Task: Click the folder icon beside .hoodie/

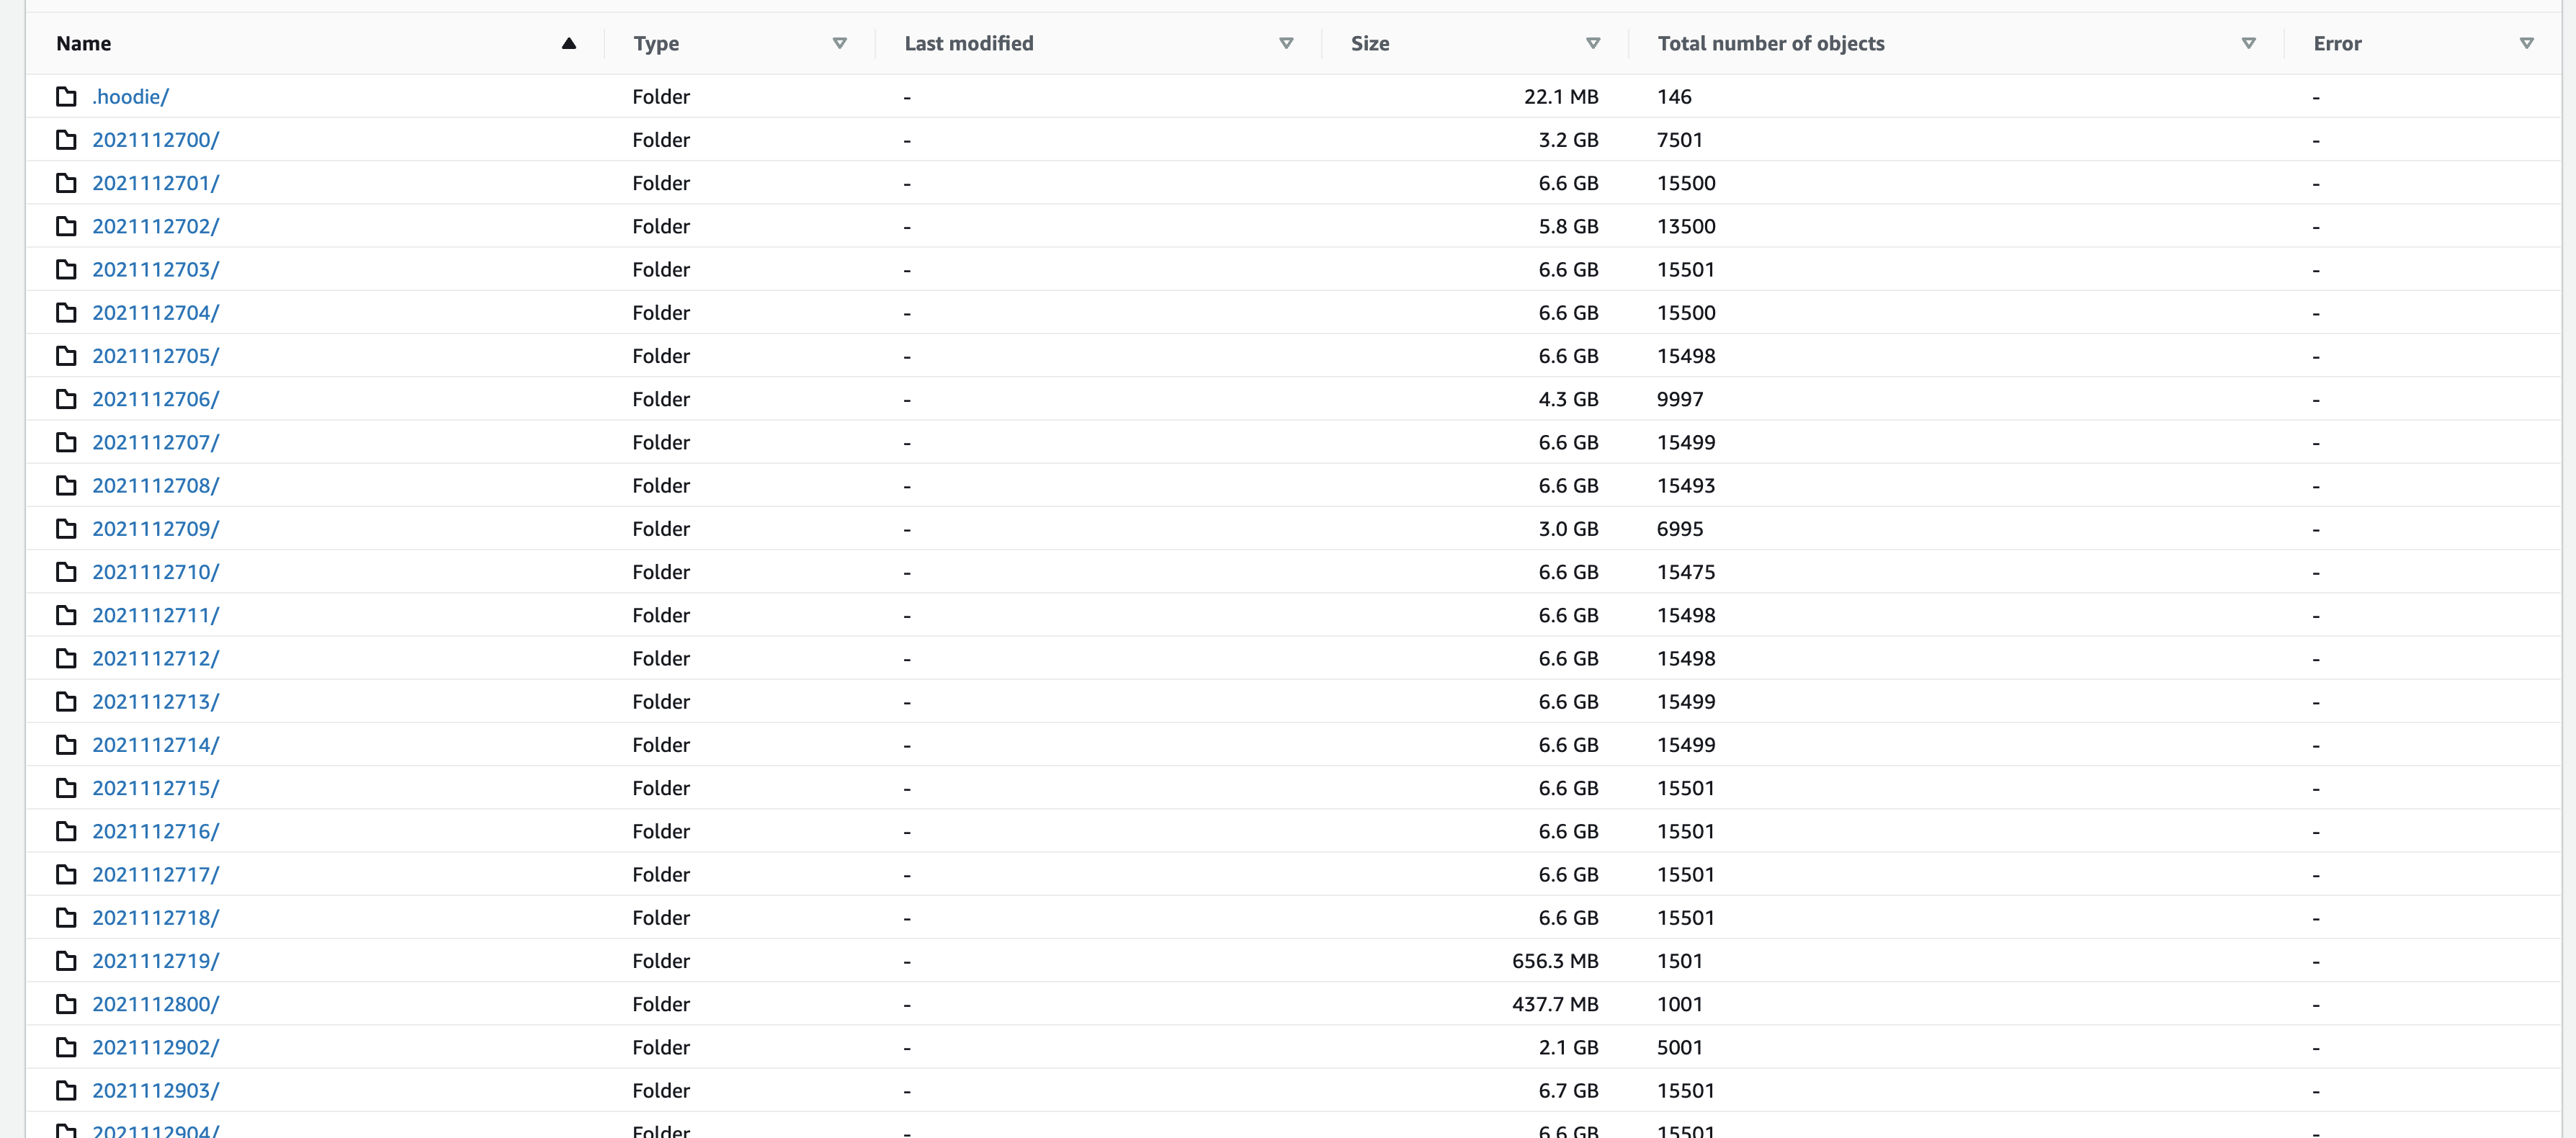Action: coord(66,97)
